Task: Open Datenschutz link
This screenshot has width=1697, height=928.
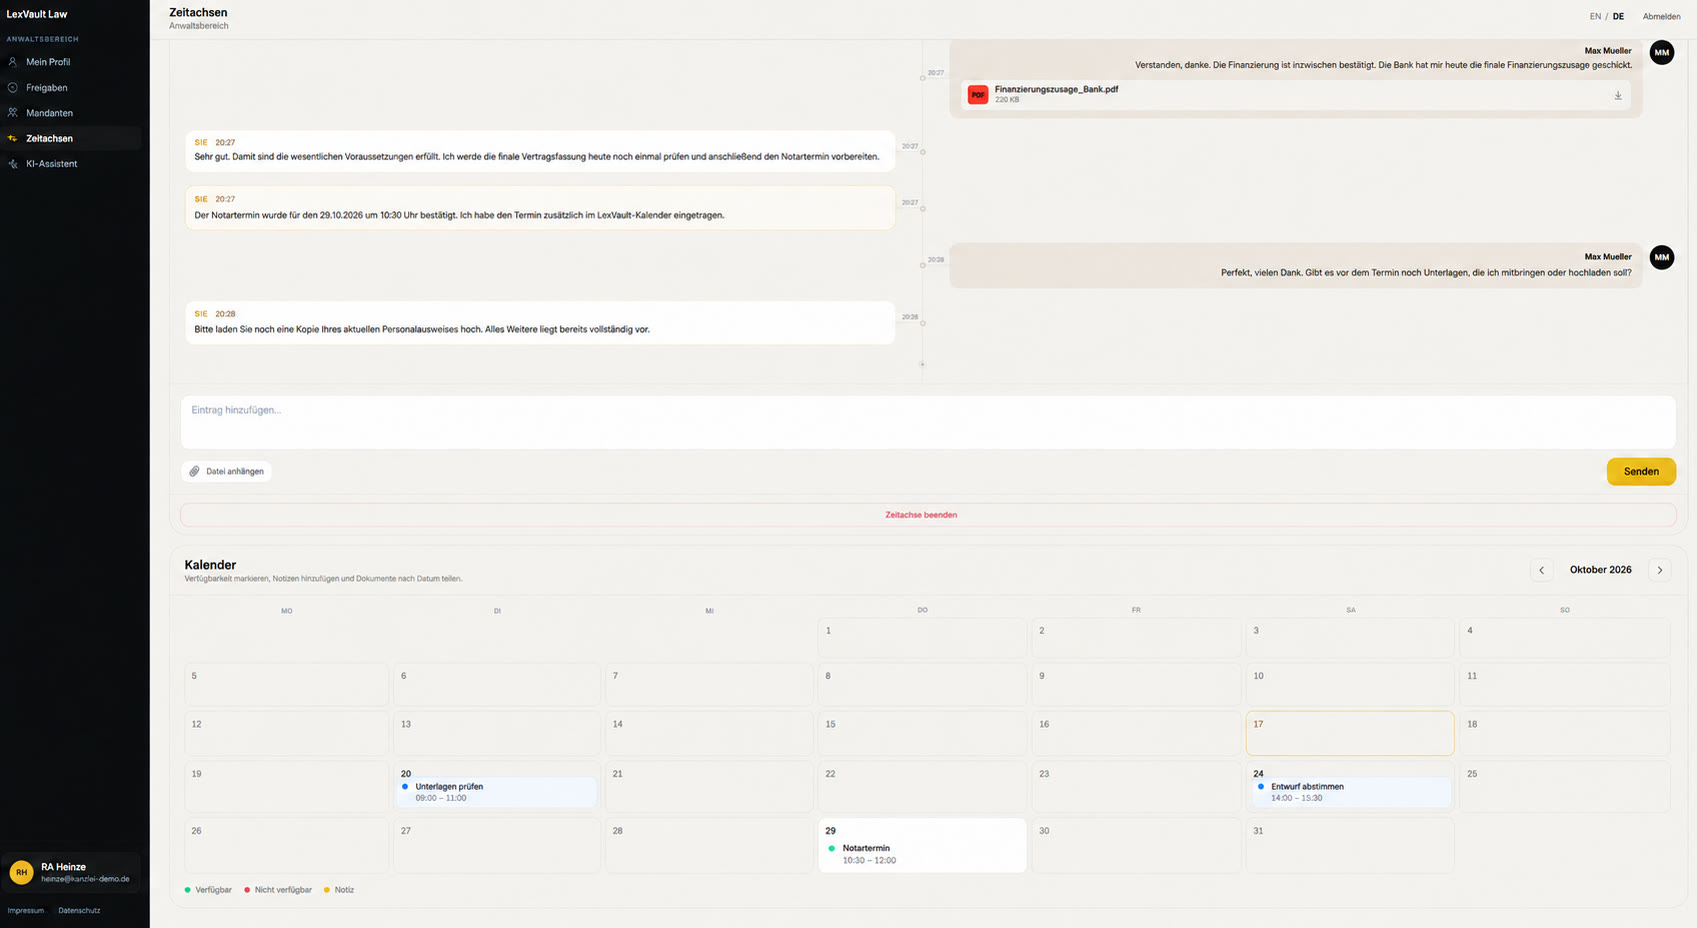Action: 79,911
